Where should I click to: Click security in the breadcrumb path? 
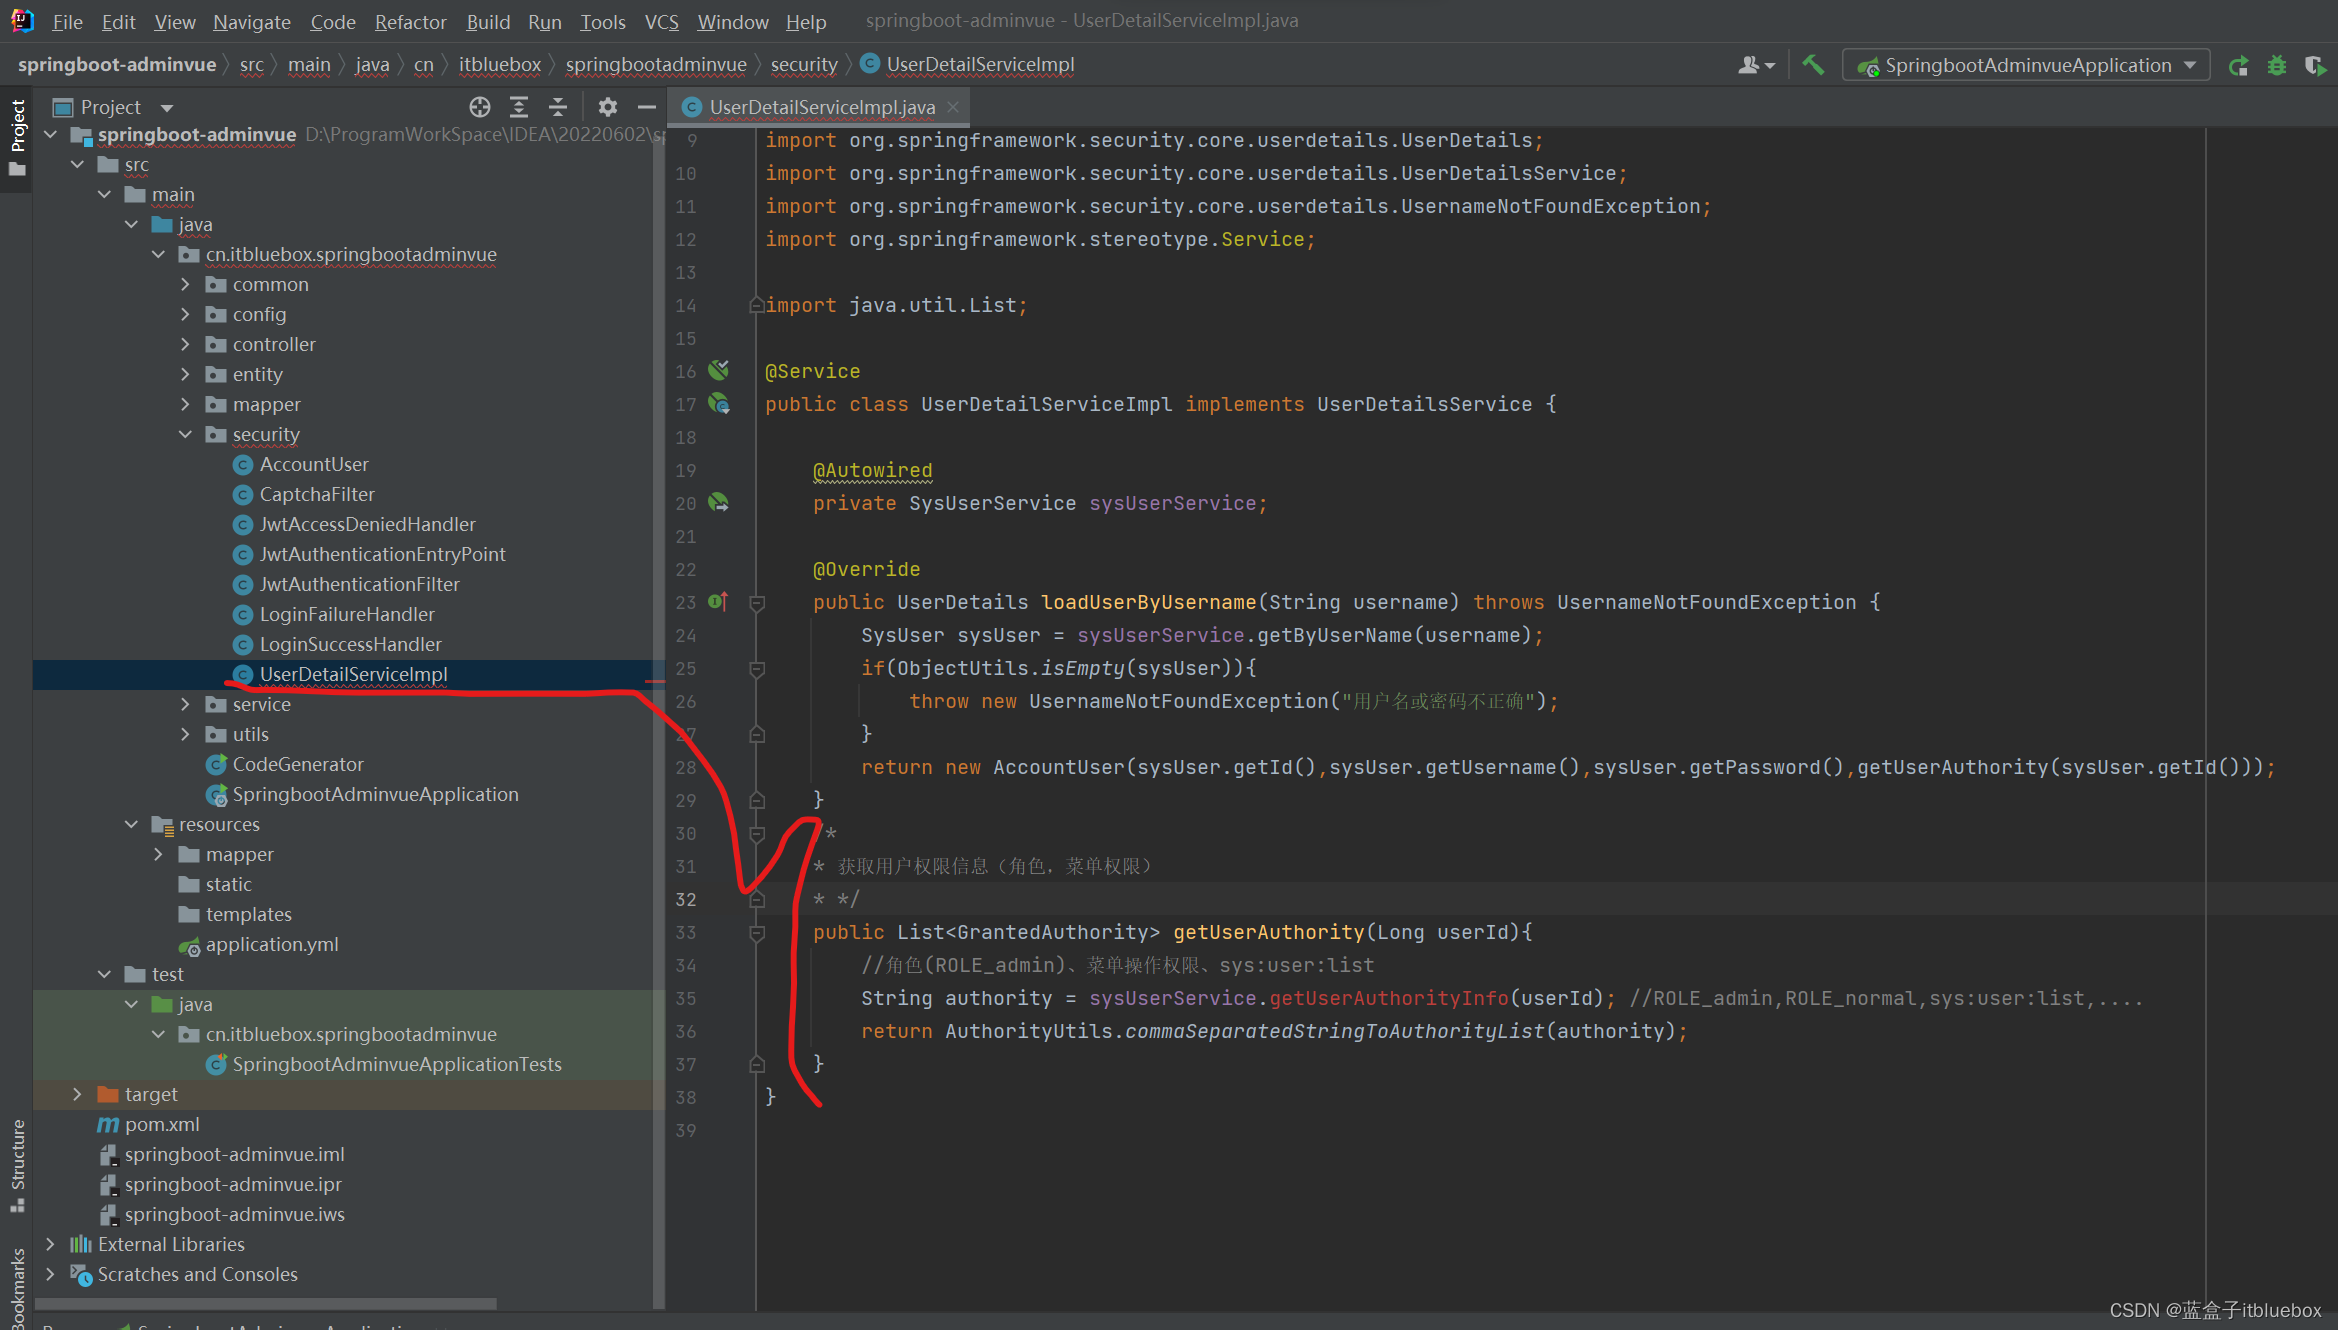coord(803,65)
